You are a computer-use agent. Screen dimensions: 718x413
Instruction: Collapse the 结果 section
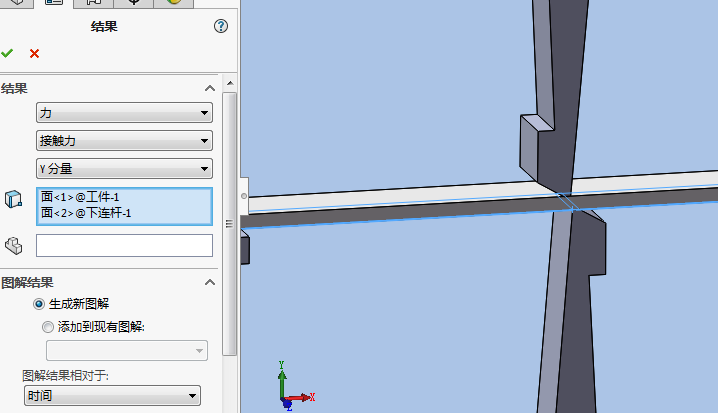click(210, 88)
